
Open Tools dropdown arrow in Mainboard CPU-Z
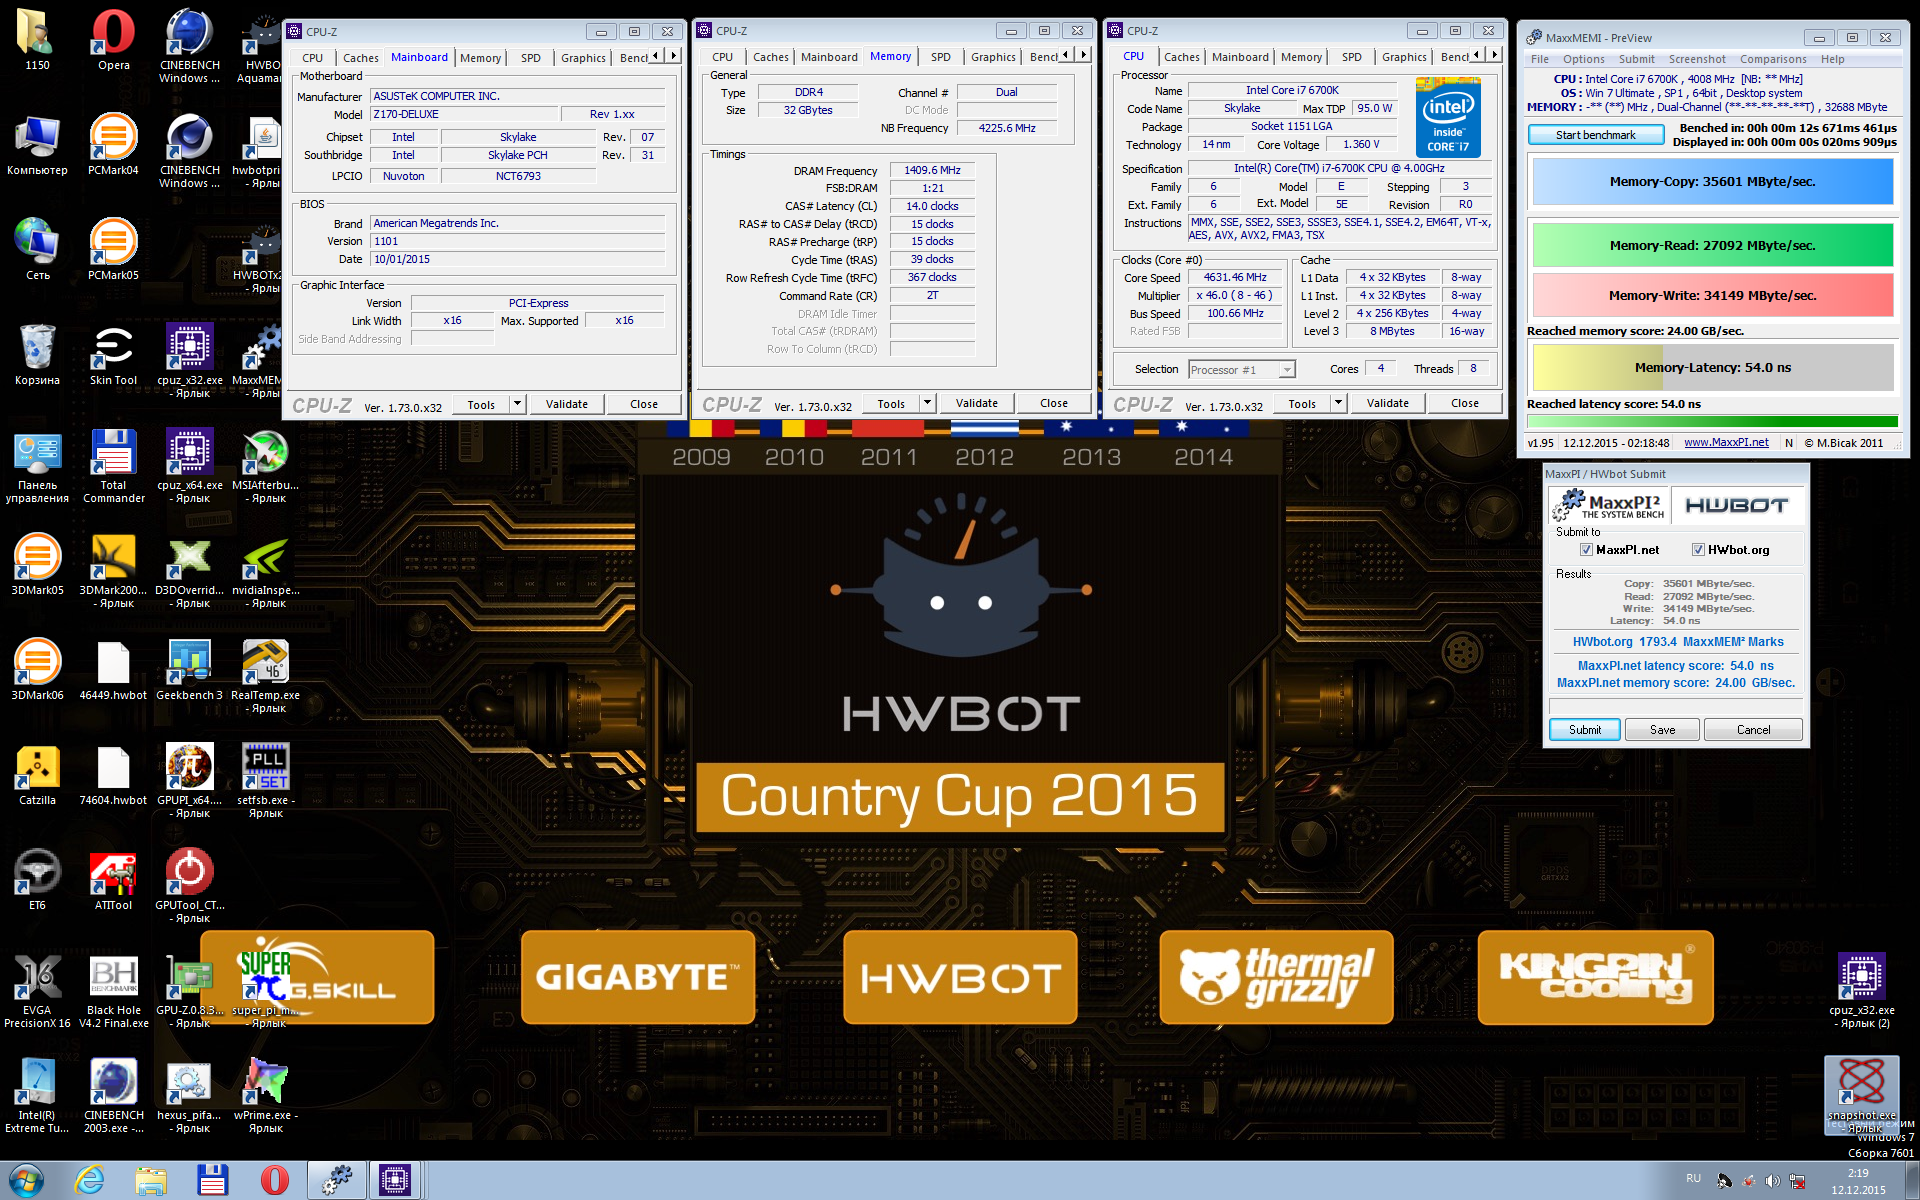(518, 404)
